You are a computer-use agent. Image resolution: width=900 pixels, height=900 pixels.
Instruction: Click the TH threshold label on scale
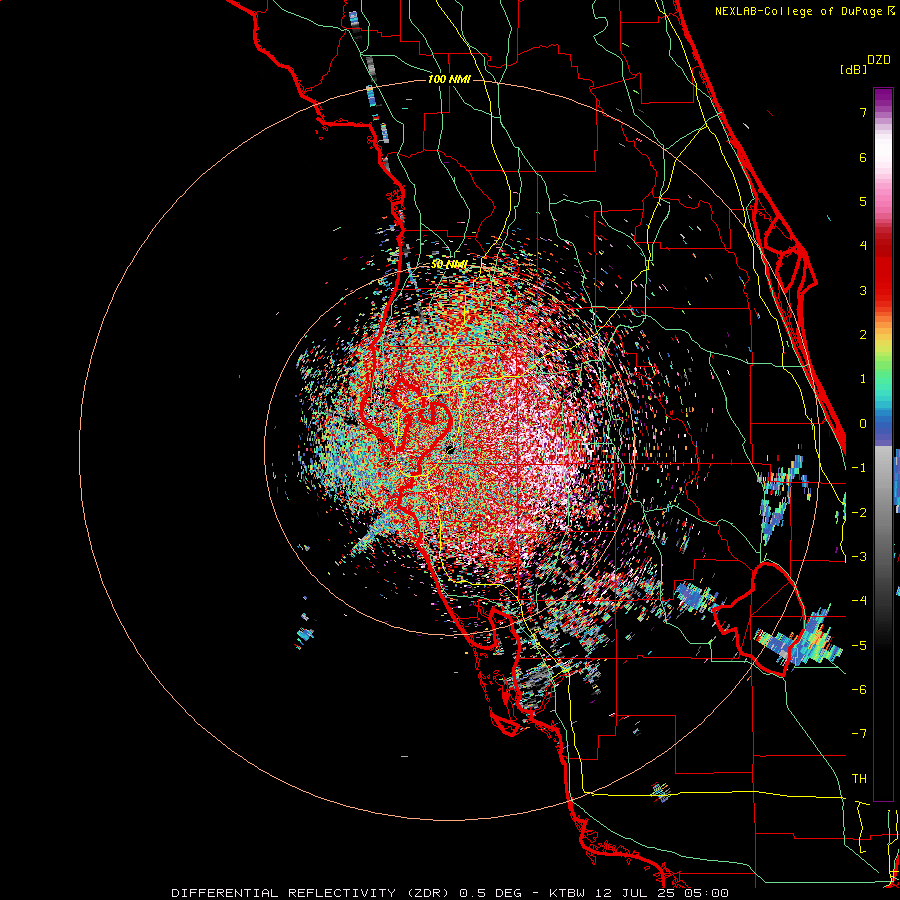click(859, 779)
